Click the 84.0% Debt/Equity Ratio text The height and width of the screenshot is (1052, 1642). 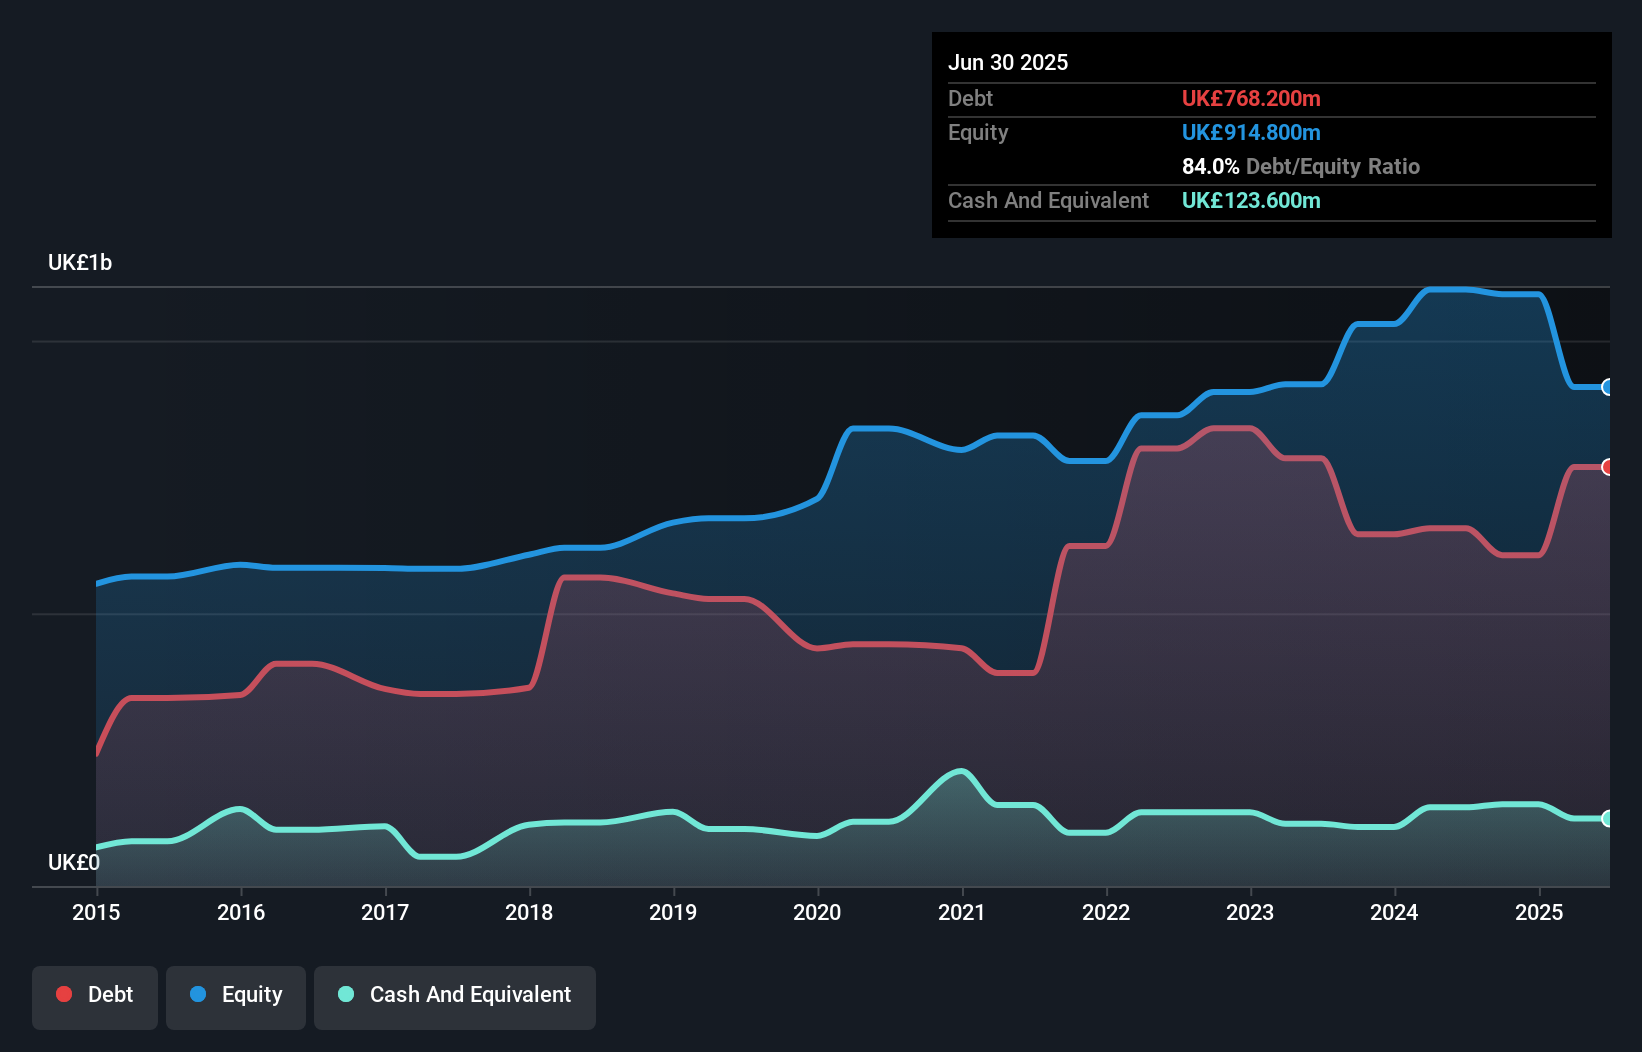[1300, 166]
